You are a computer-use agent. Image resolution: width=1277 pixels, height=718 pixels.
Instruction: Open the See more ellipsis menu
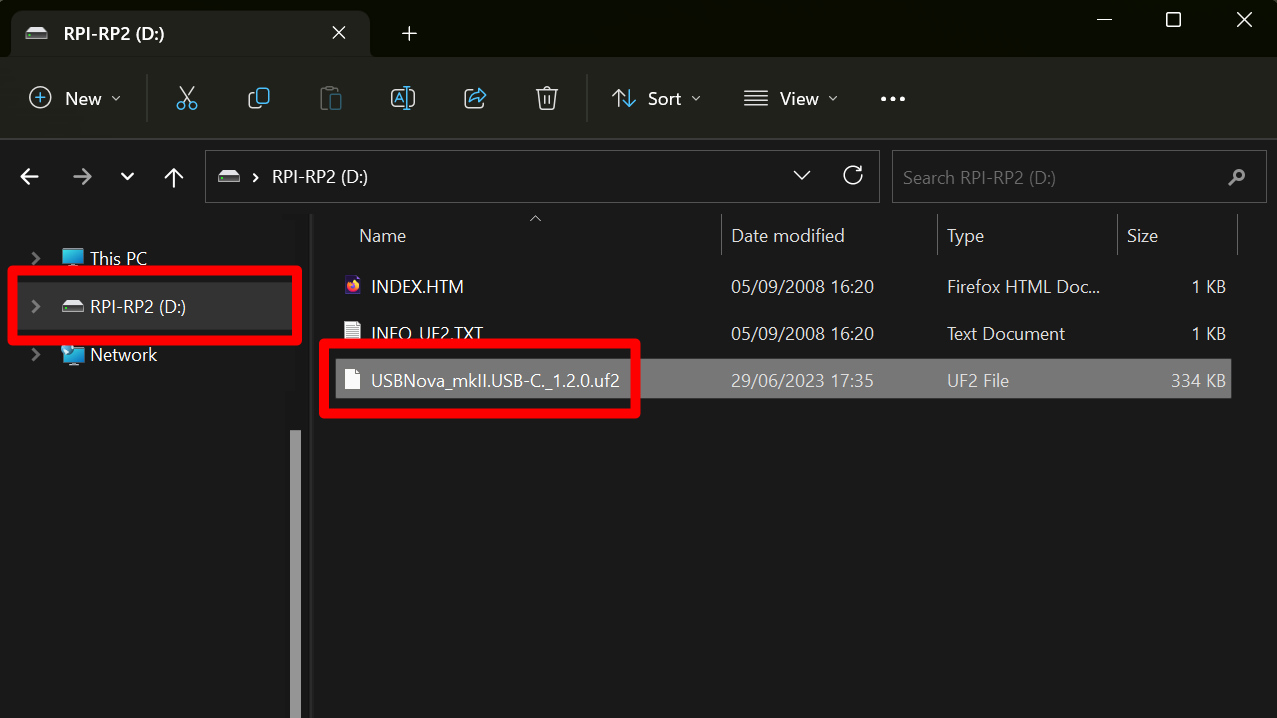coord(893,99)
